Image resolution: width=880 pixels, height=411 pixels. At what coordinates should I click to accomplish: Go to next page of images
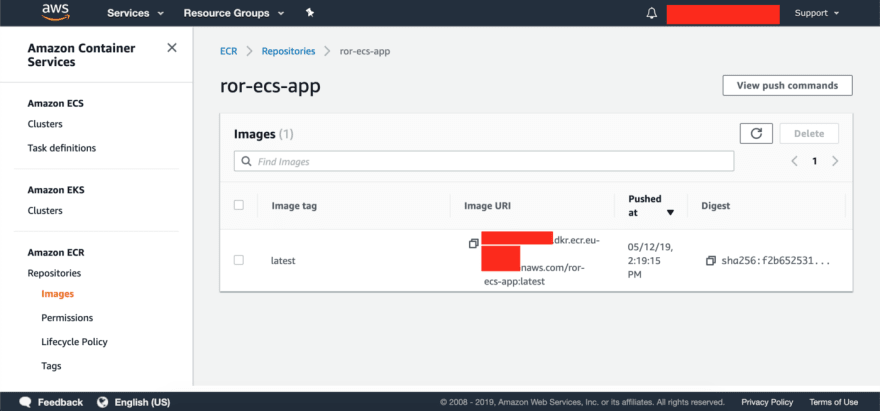[x=835, y=161]
